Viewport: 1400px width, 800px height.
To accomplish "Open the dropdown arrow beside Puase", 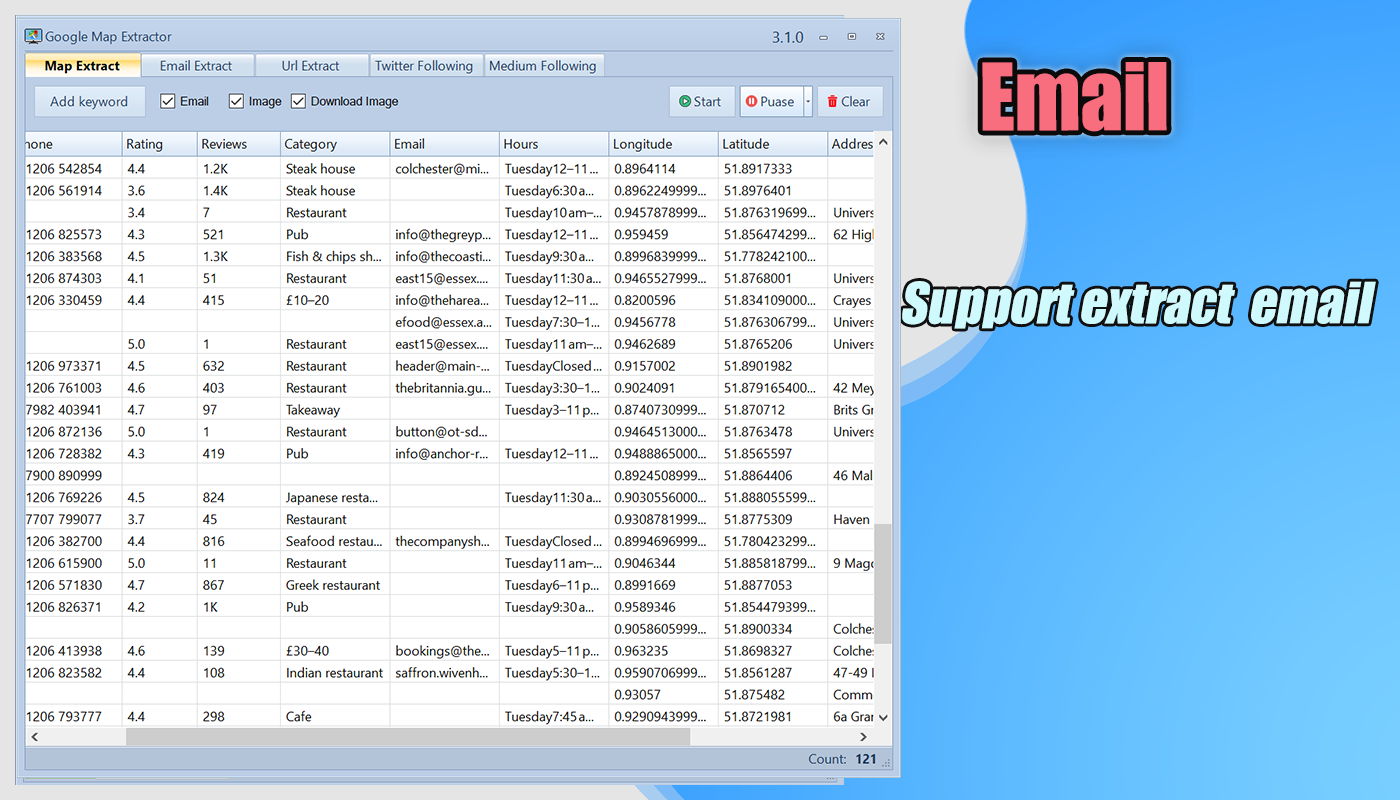I will pos(808,101).
